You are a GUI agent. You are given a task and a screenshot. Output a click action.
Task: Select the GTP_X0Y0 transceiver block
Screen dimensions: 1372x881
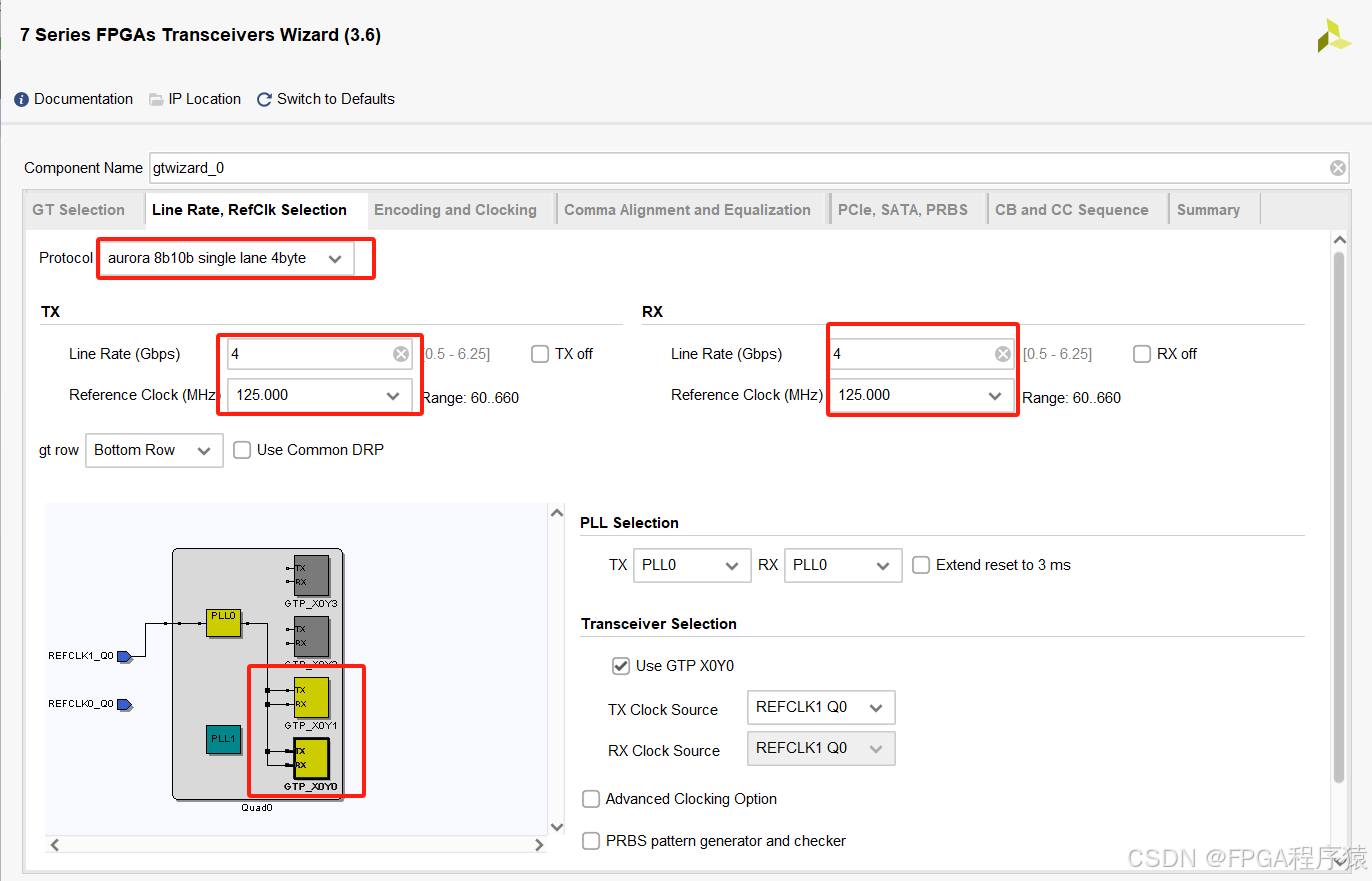pyautogui.click(x=311, y=759)
